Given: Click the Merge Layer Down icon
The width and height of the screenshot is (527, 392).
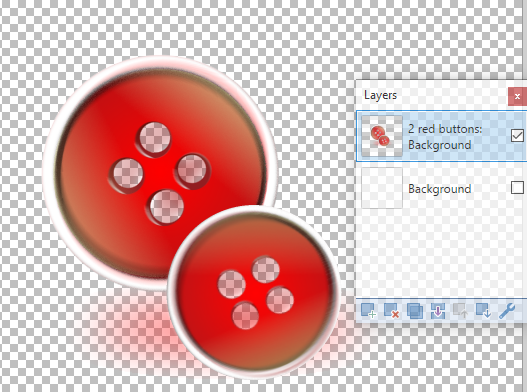Looking at the screenshot, I should click(438, 310).
